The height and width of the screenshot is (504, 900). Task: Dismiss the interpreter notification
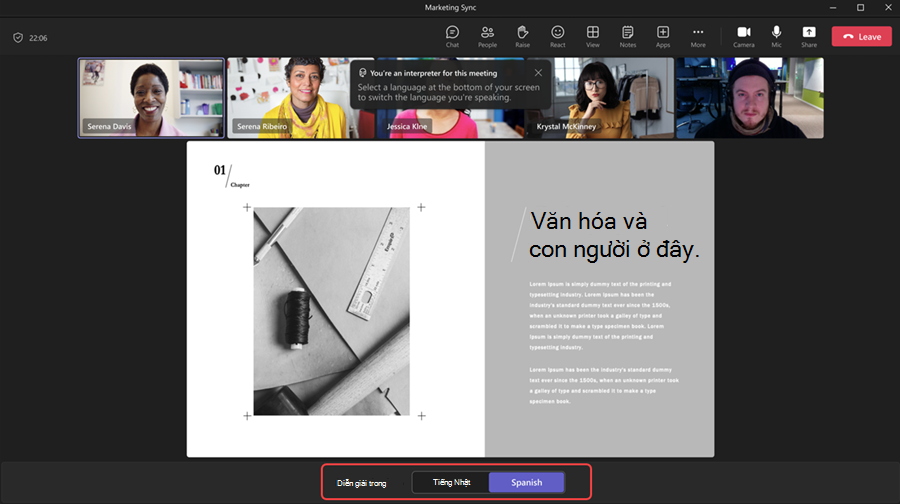coord(538,73)
